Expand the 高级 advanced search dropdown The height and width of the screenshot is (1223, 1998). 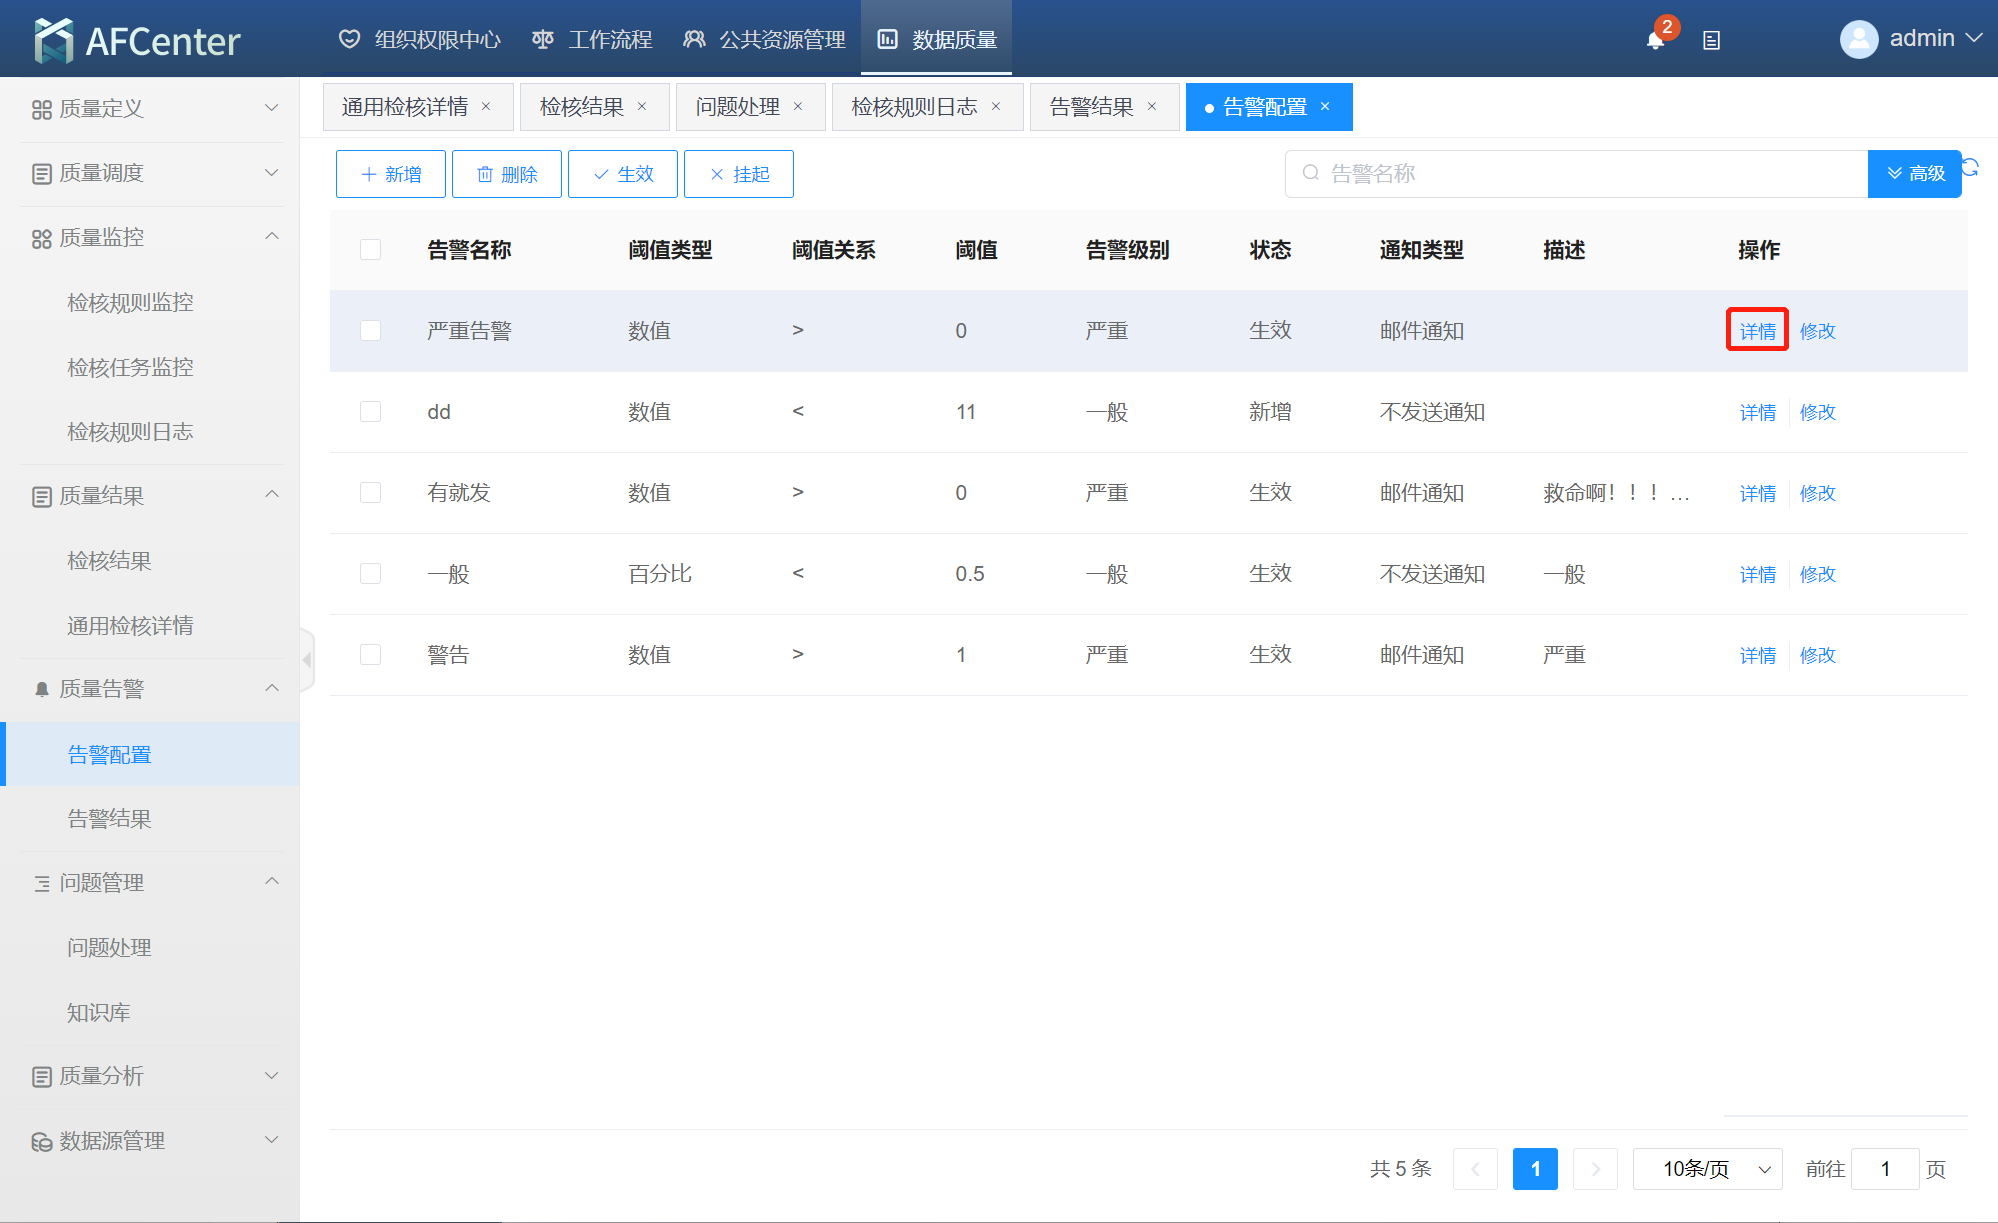(x=1914, y=174)
